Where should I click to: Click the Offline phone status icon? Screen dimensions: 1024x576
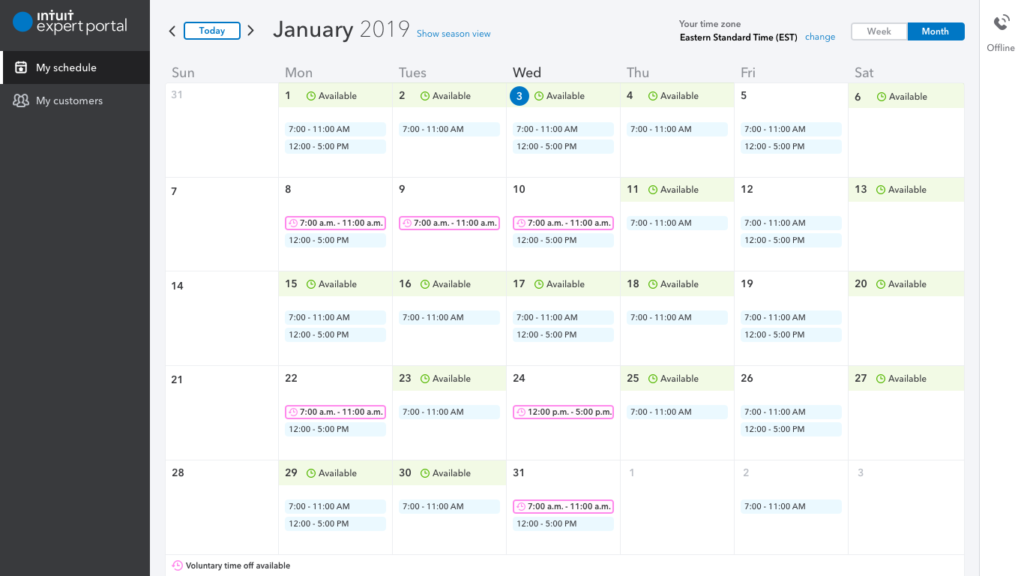coord(1001,24)
